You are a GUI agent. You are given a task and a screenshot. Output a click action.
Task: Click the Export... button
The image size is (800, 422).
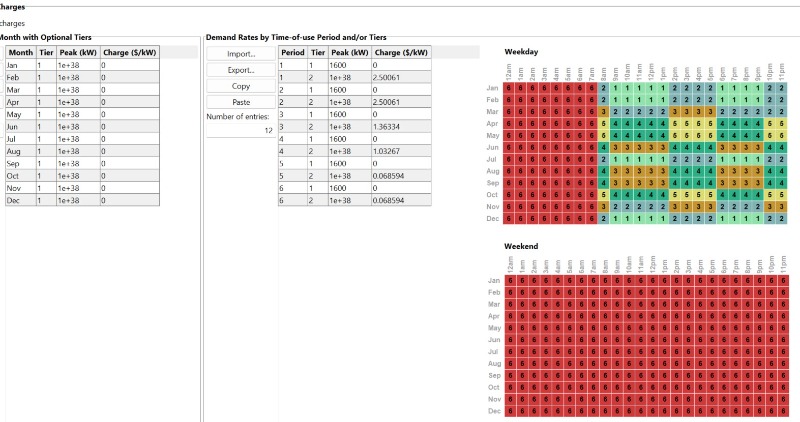(240, 70)
